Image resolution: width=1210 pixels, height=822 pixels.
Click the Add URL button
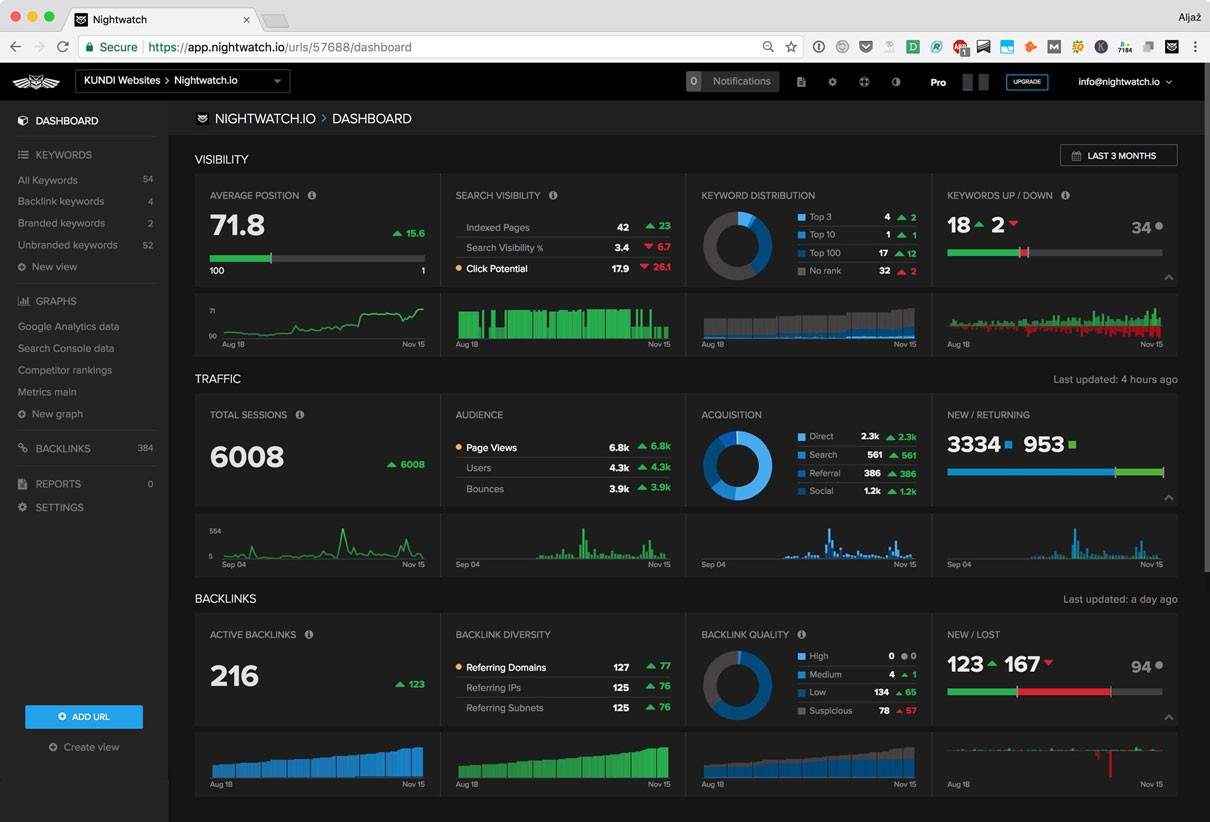coord(84,716)
